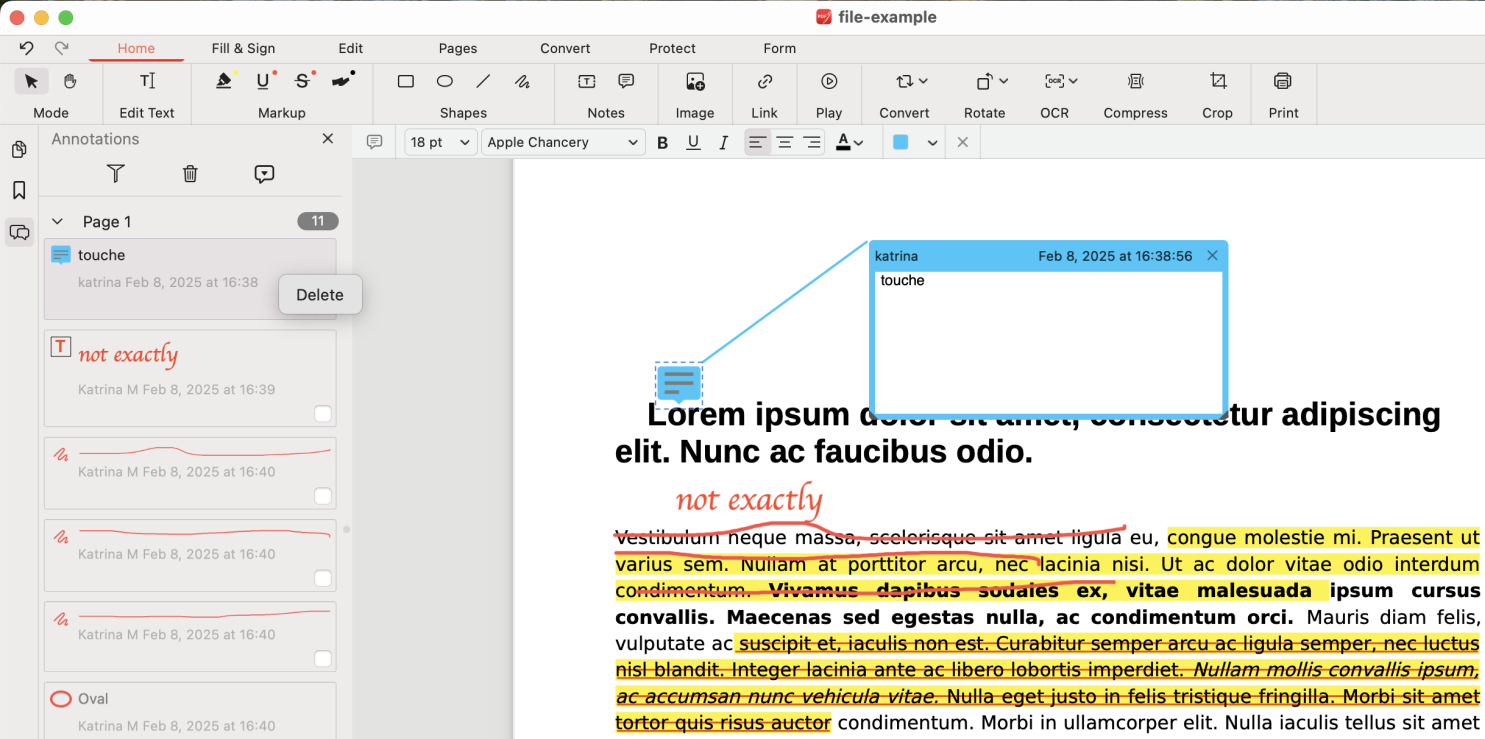Image resolution: width=1485 pixels, height=739 pixels.
Task: Open the annotations filter
Action: [116, 174]
